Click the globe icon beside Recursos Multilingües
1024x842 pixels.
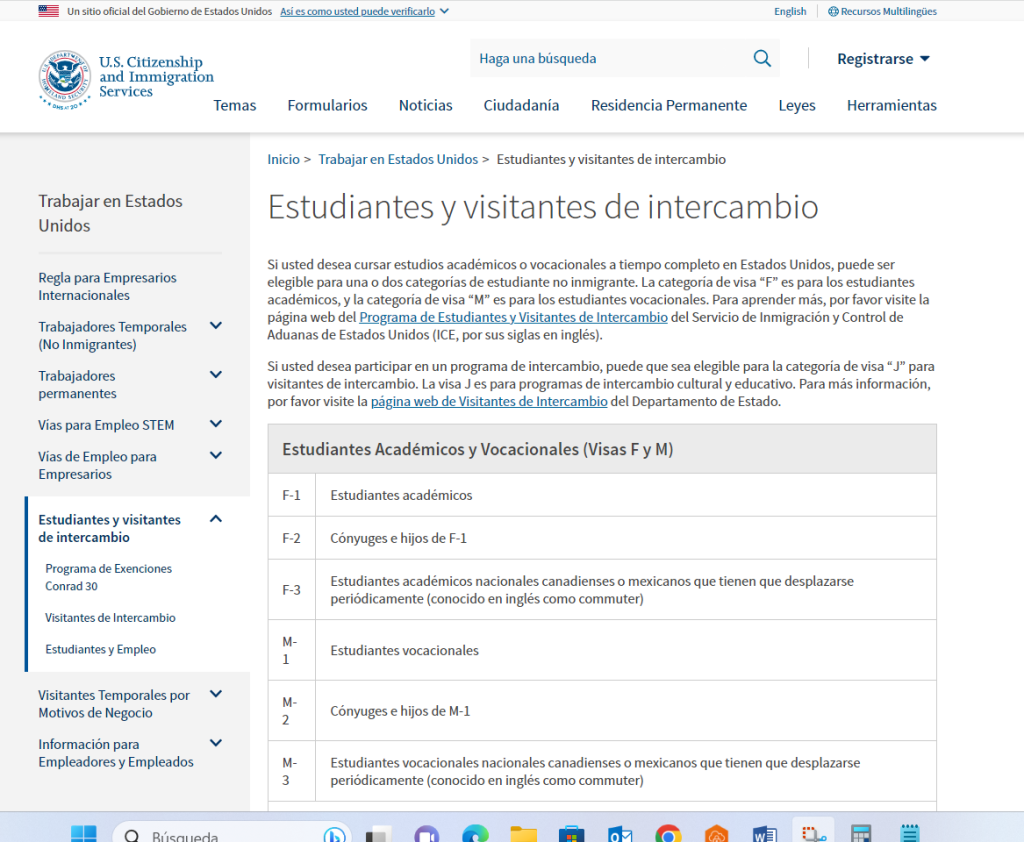point(833,11)
